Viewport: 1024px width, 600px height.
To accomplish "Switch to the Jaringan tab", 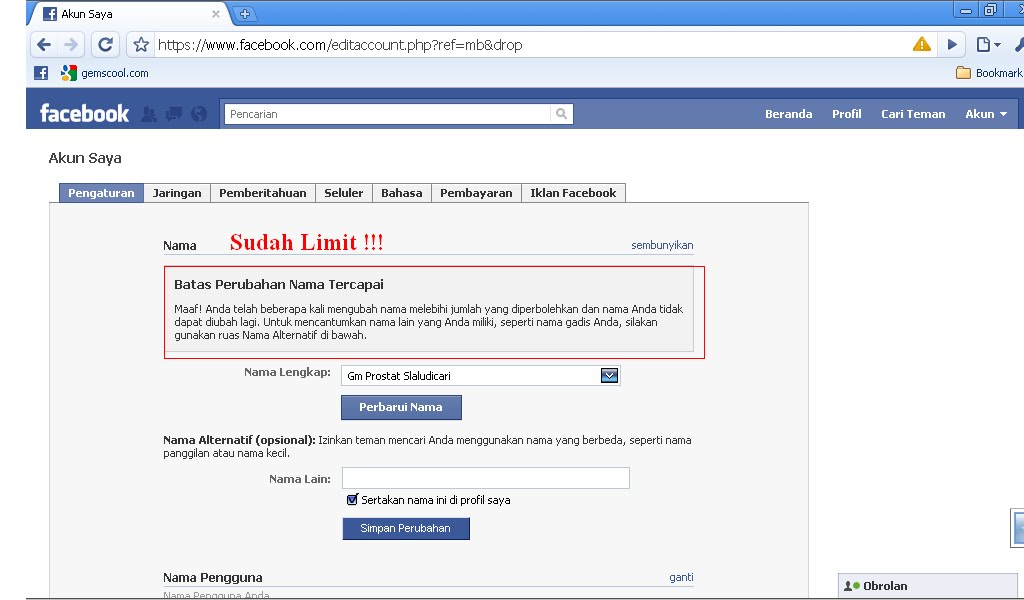I will click(177, 193).
